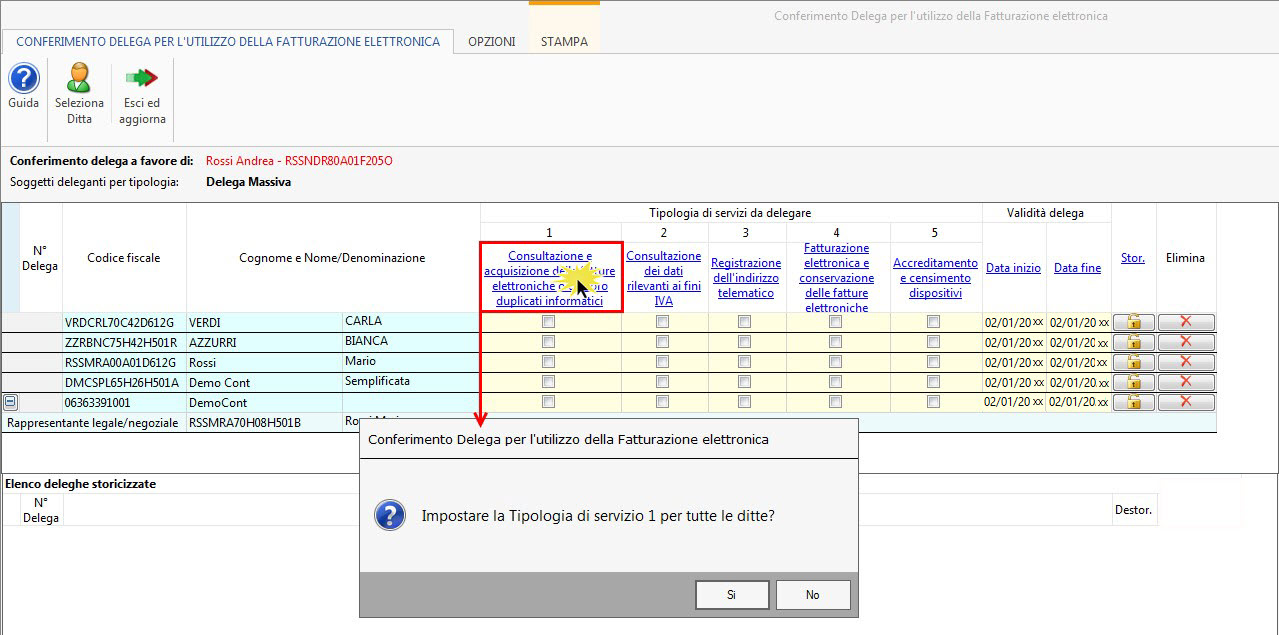Enable service 2 for VERDI CARLA
This screenshot has height=635, width=1279.
coord(662,322)
